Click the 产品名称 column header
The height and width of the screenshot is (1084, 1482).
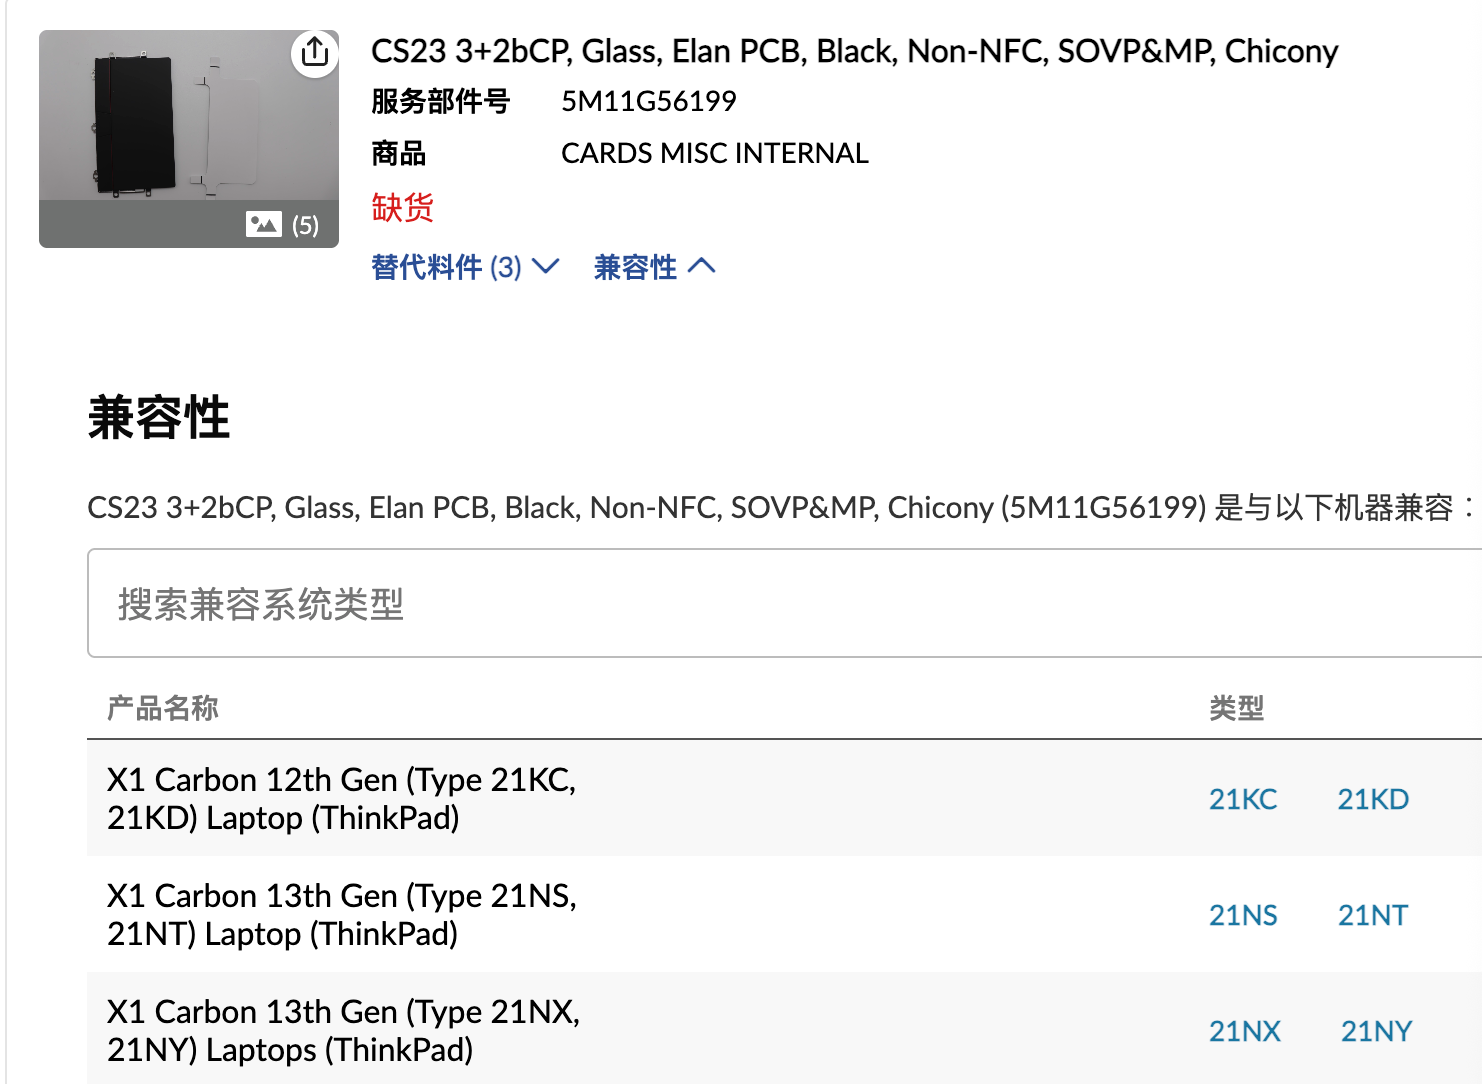click(x=163, y=708)
